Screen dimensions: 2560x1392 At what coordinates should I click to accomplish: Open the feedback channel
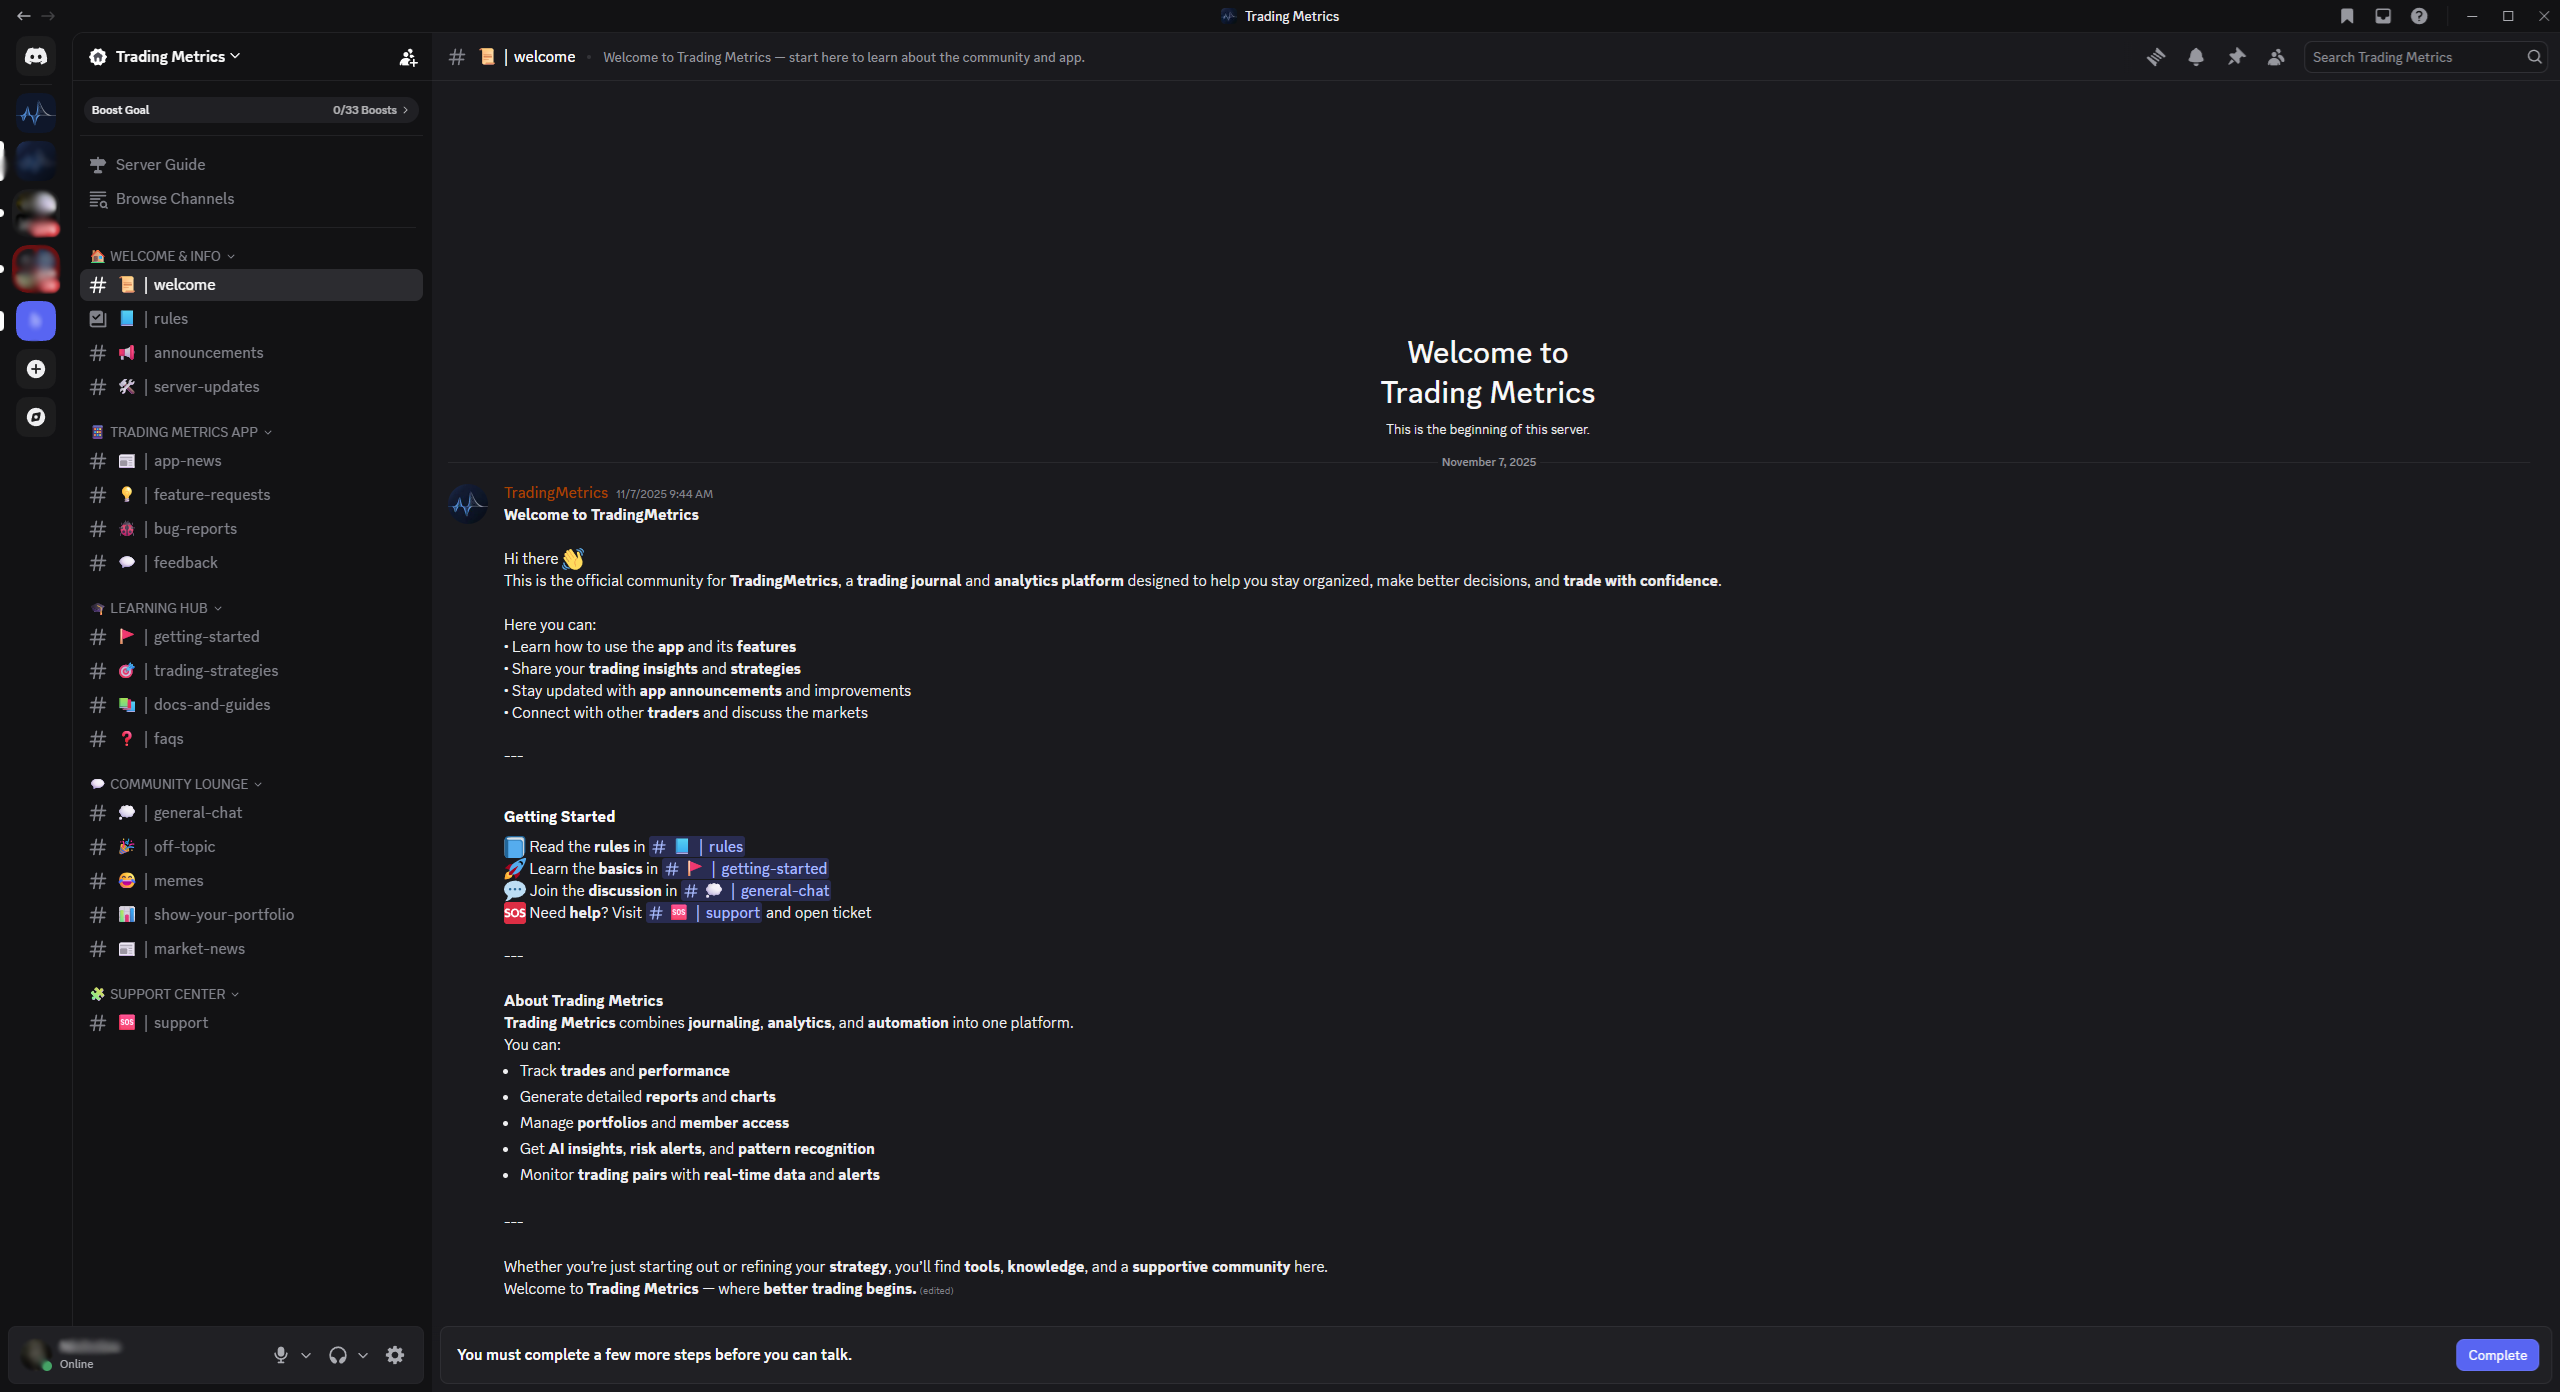pyautogui.click(x=251, y=563)
